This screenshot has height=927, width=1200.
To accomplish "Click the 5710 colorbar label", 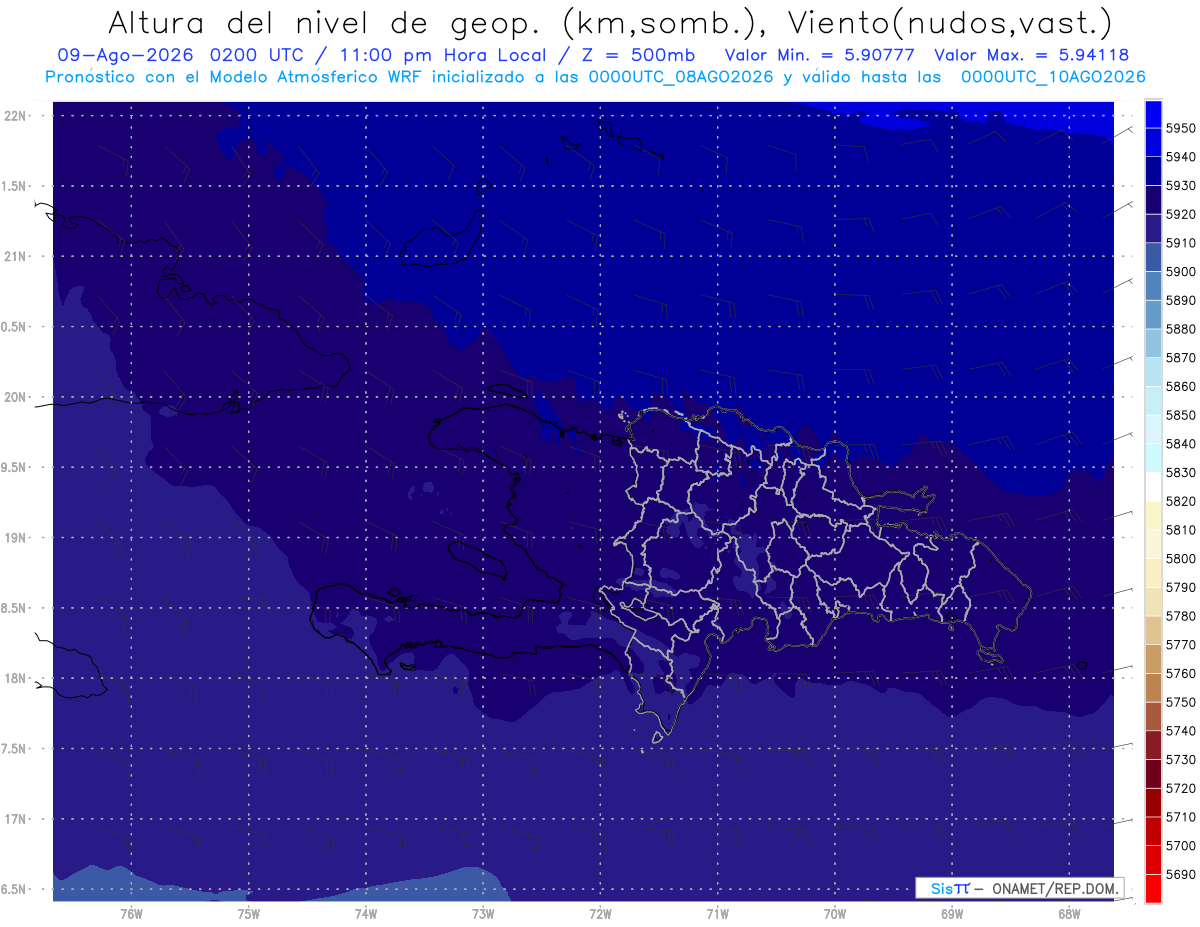I will [1181, 817].
